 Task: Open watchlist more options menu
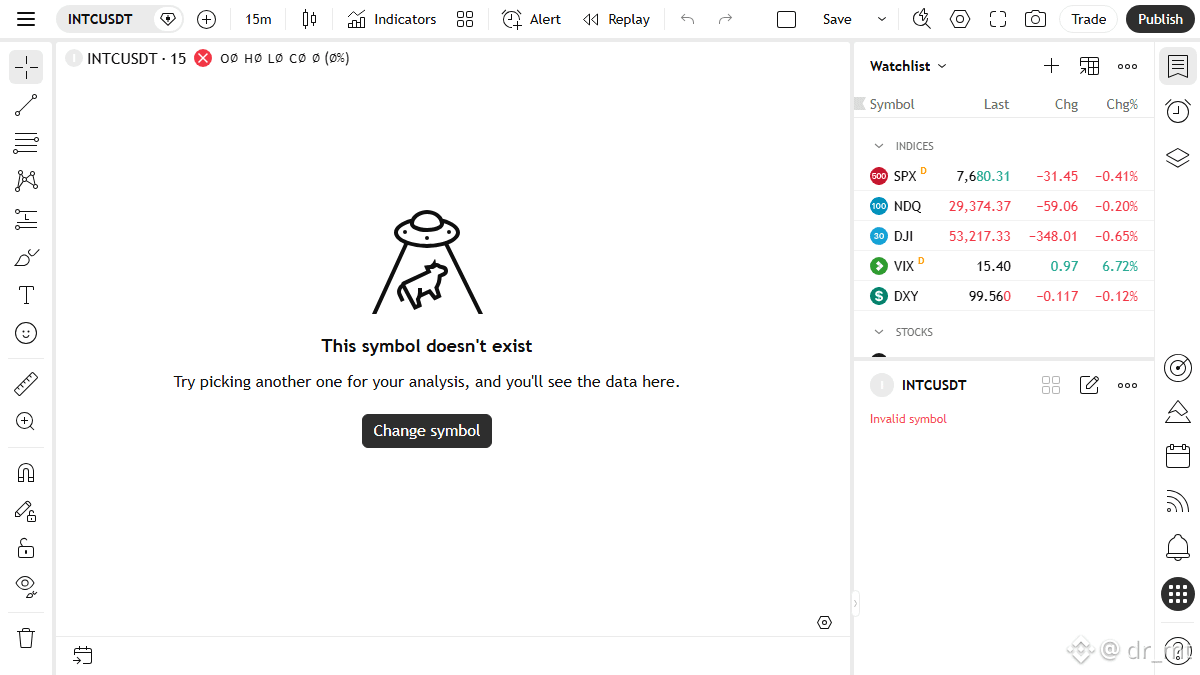pyautogui.click(x=1127, y=66)
